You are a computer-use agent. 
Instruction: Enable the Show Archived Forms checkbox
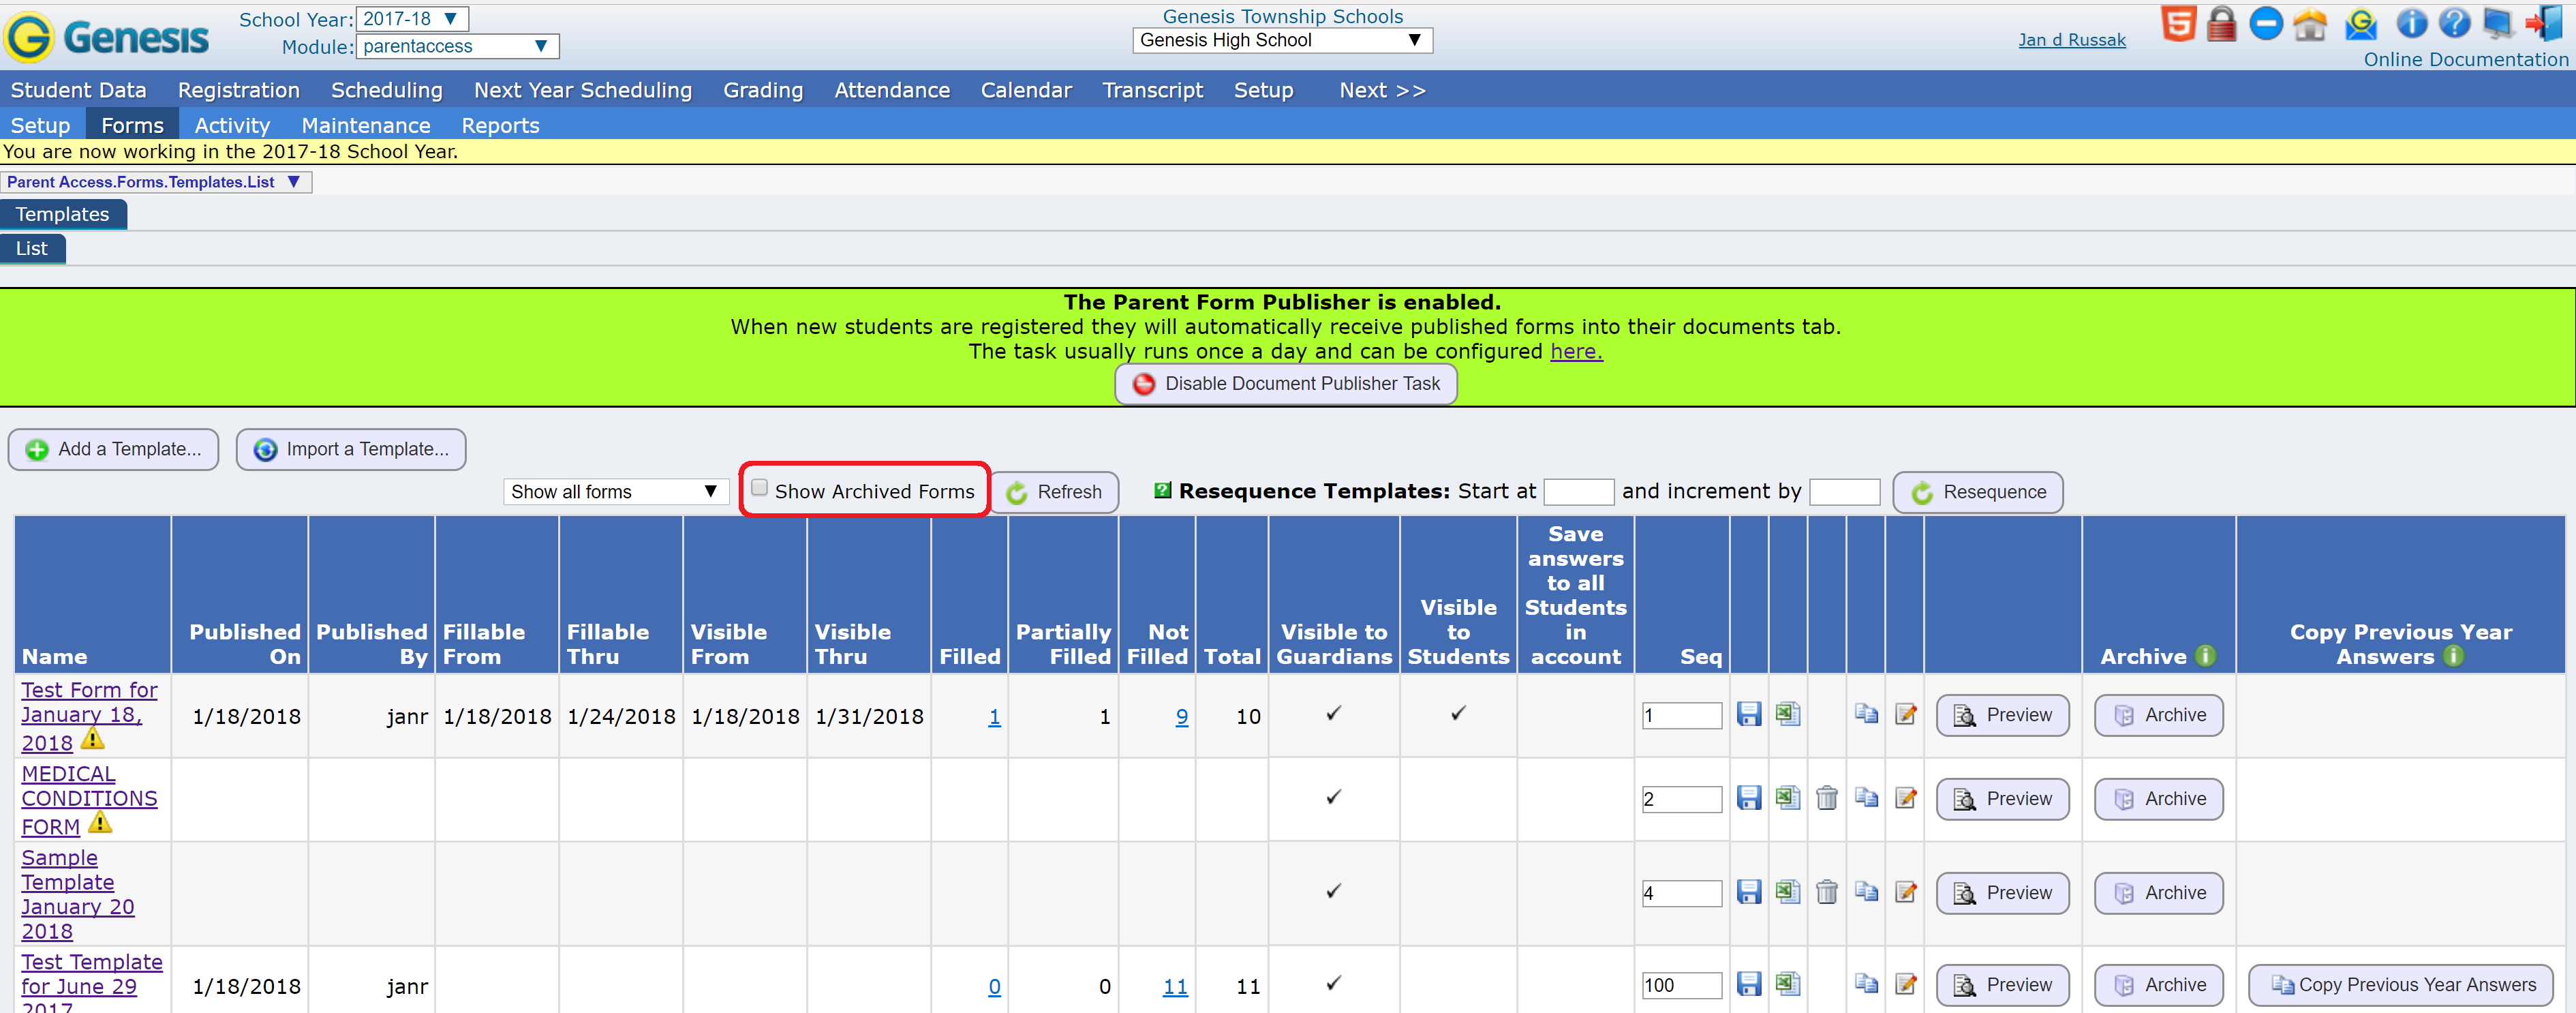pos(760,489)
